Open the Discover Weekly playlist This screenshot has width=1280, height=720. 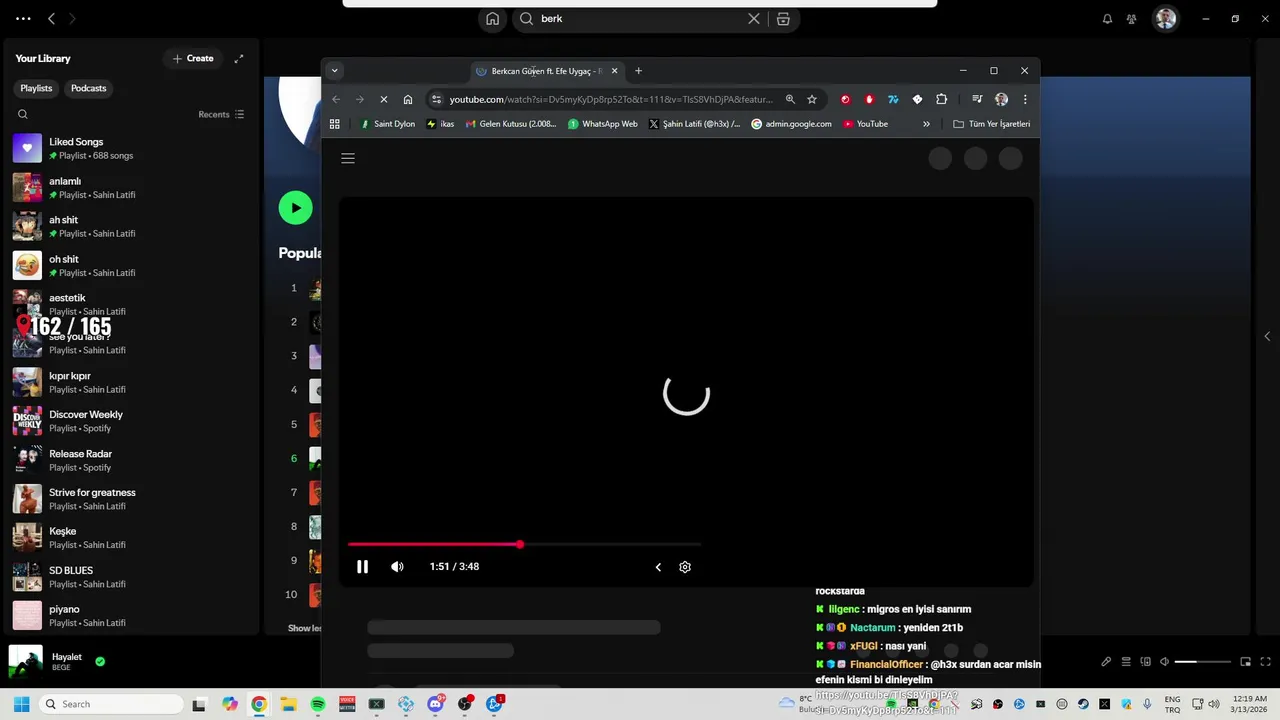130,421
